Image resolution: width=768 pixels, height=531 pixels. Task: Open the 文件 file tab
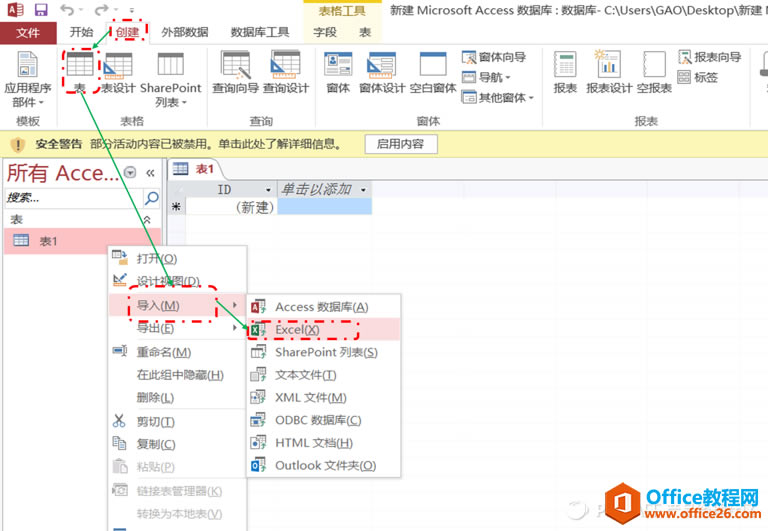tap(28, 33)
